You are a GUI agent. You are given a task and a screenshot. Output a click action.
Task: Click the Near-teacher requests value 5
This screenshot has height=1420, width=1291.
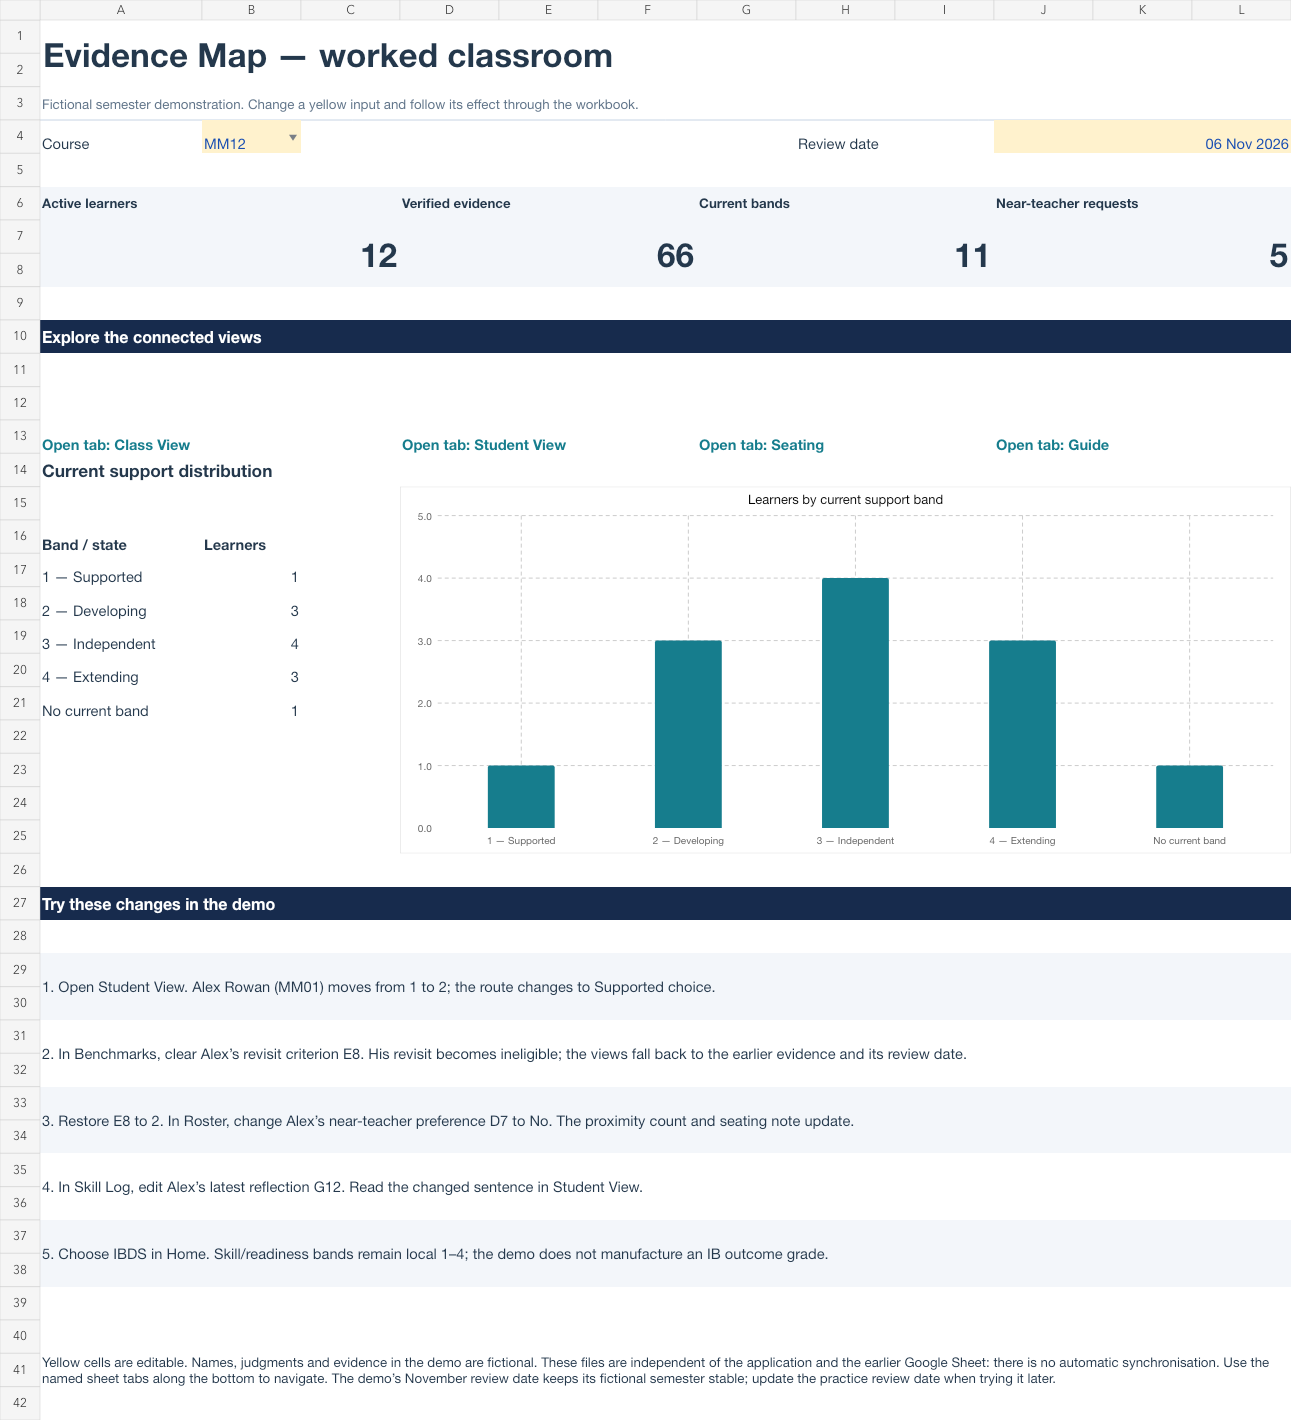[x=1278, y=256]
